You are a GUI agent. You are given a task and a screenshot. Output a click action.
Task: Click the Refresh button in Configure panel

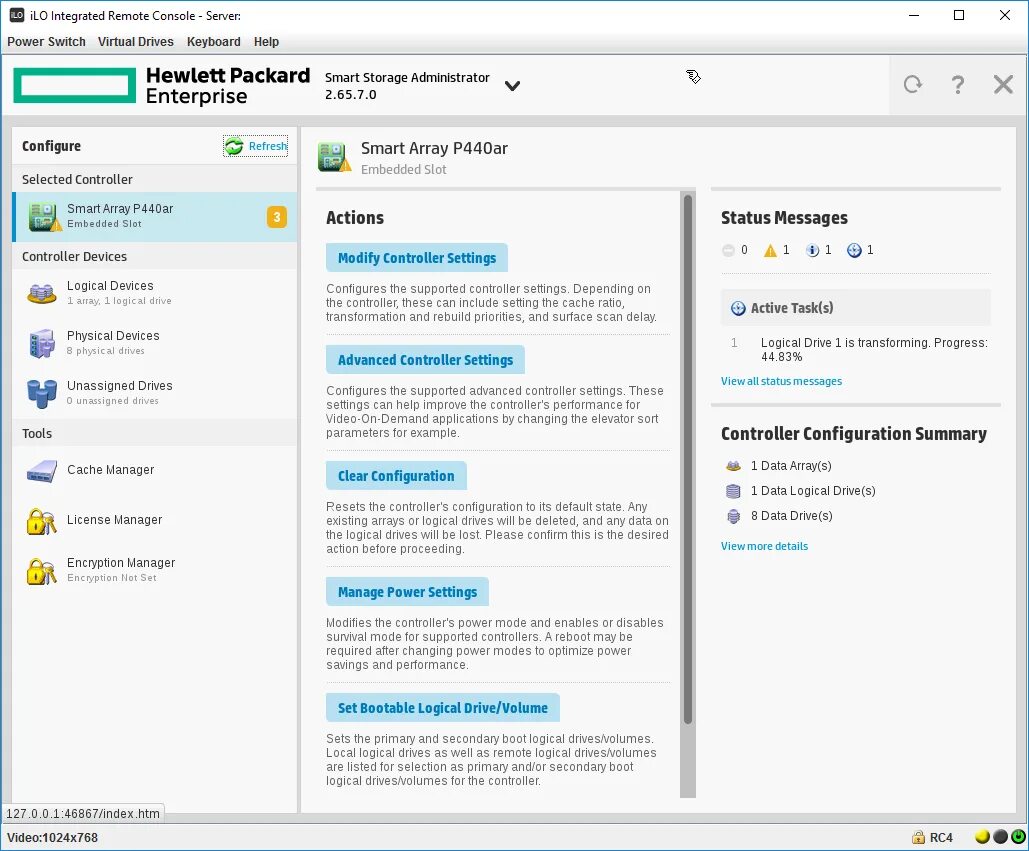255,146
